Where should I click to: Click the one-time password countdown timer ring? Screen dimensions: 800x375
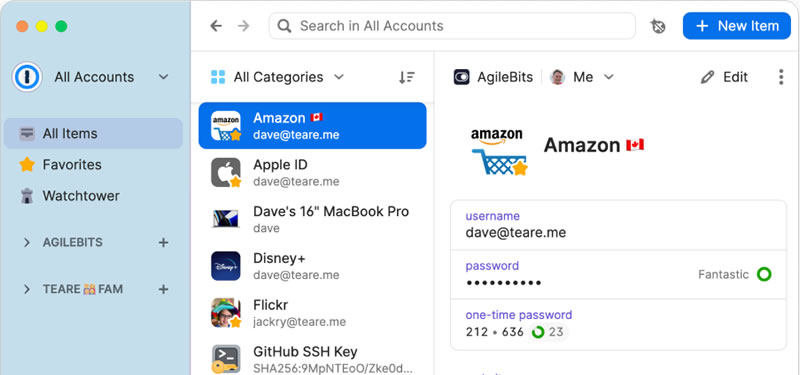click(x=538, y=332)
